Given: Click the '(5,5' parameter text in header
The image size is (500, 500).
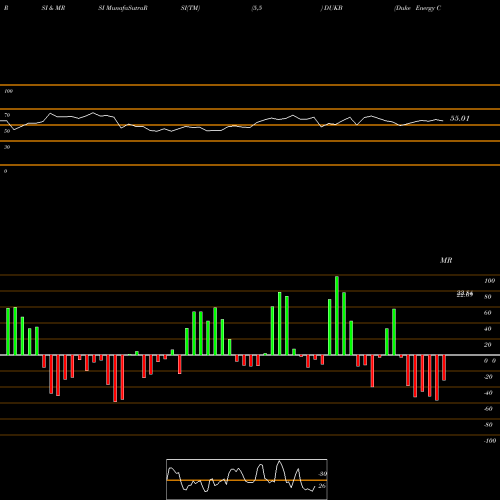Looking at the screenshot, I should [x=257, y=8].
